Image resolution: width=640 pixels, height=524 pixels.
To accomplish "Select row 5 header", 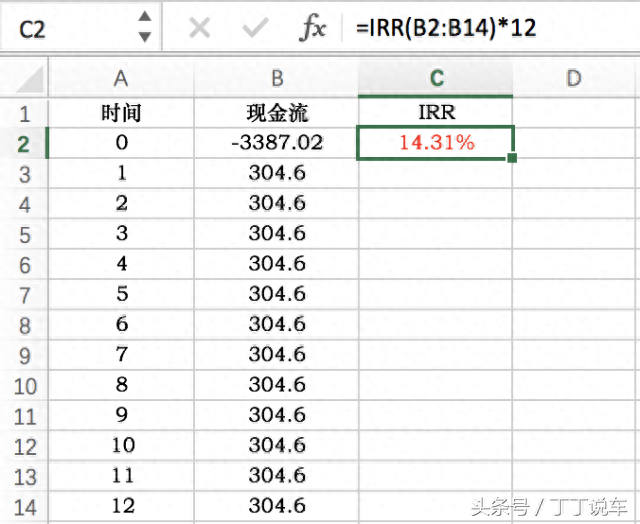I will (24, 235).
